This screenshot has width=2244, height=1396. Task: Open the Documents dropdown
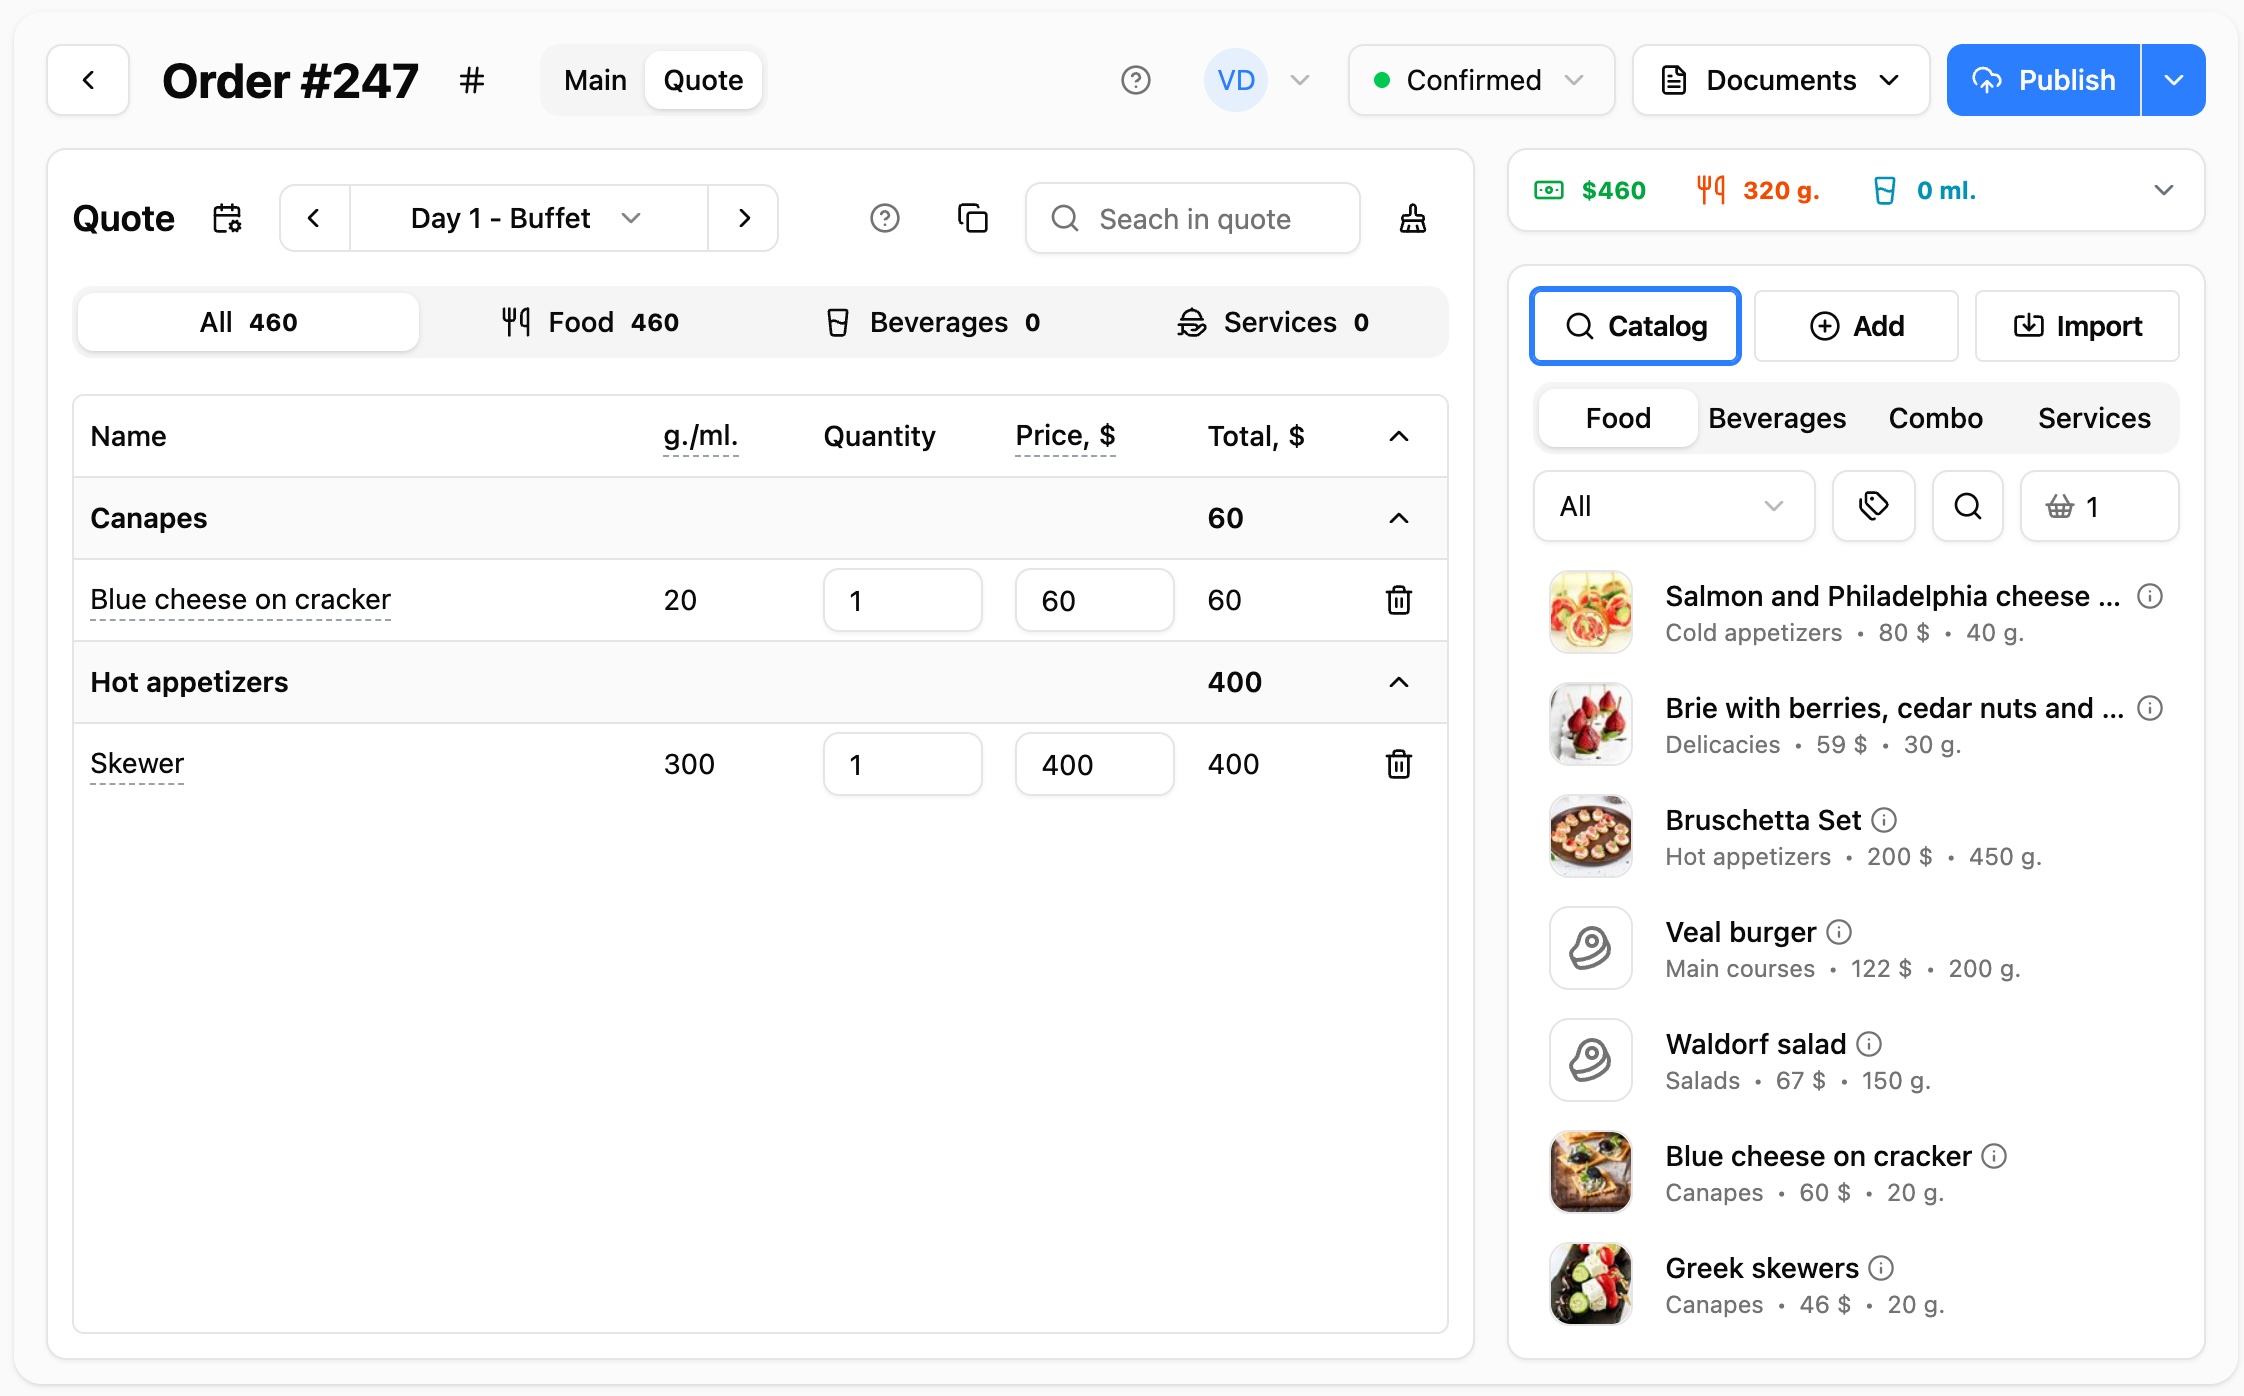pos(1781,80)
